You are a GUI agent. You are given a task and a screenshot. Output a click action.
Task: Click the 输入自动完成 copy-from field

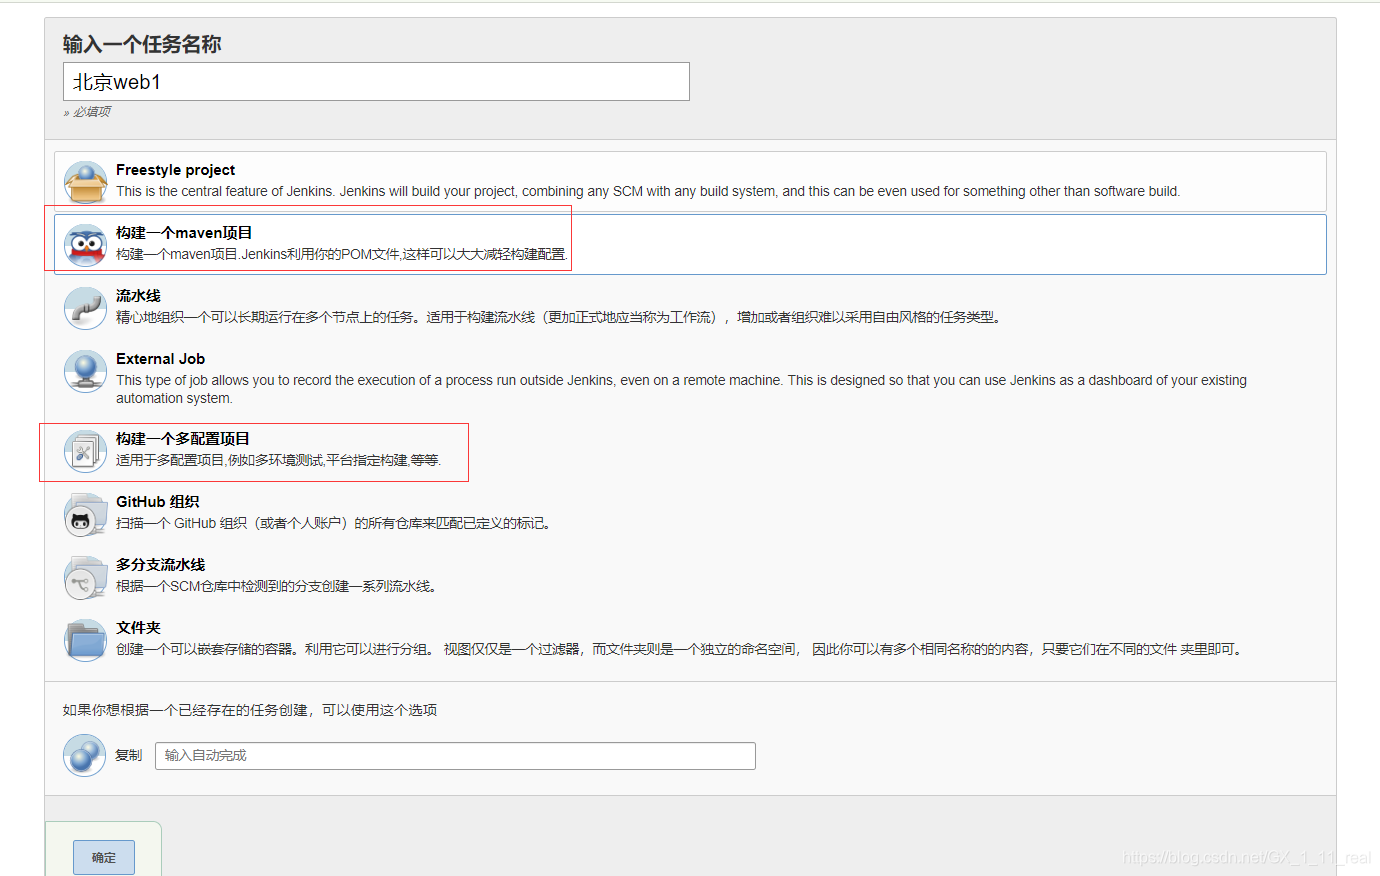coord(455,756)
